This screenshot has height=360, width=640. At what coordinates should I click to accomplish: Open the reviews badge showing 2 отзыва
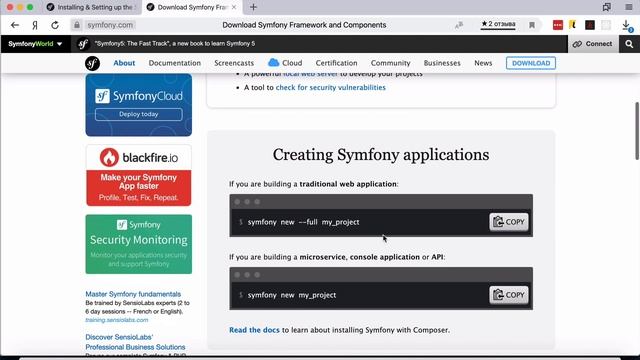[498, 24]
